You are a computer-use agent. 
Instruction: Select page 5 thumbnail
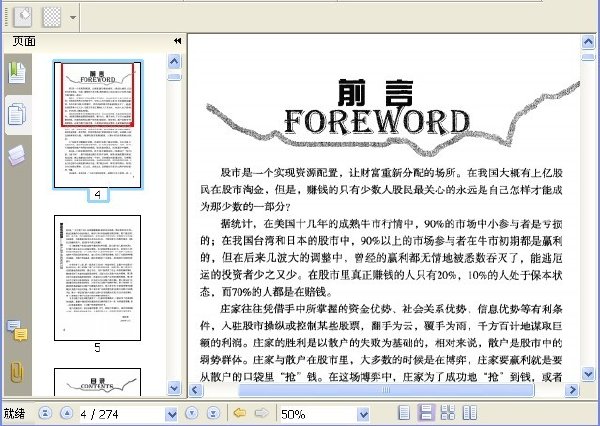click(x=98, y=278)
